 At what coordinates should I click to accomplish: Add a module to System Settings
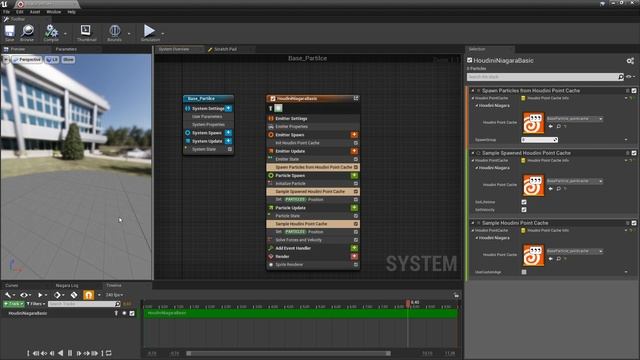[229, 108]
